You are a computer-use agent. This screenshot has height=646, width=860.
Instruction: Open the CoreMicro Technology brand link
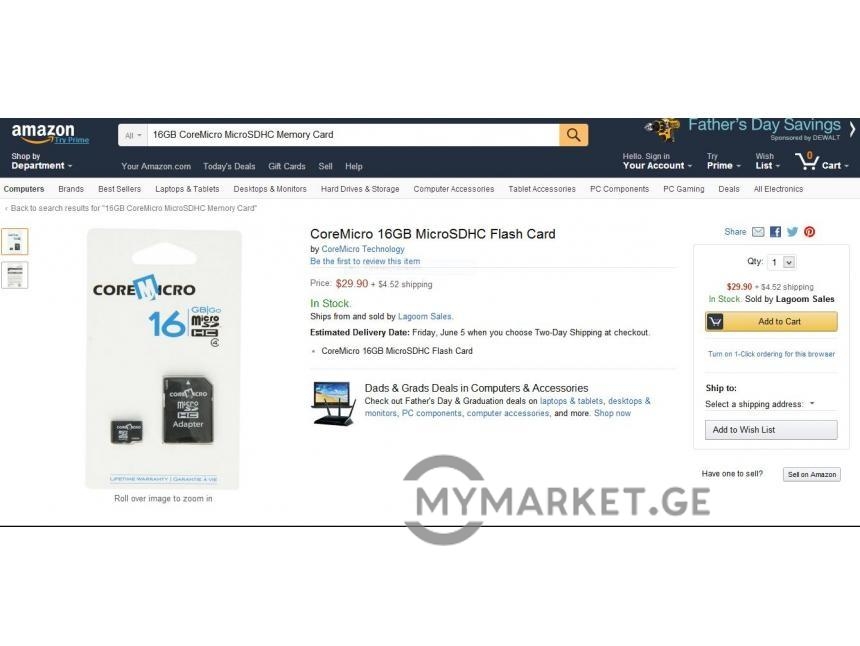point(363,249)
